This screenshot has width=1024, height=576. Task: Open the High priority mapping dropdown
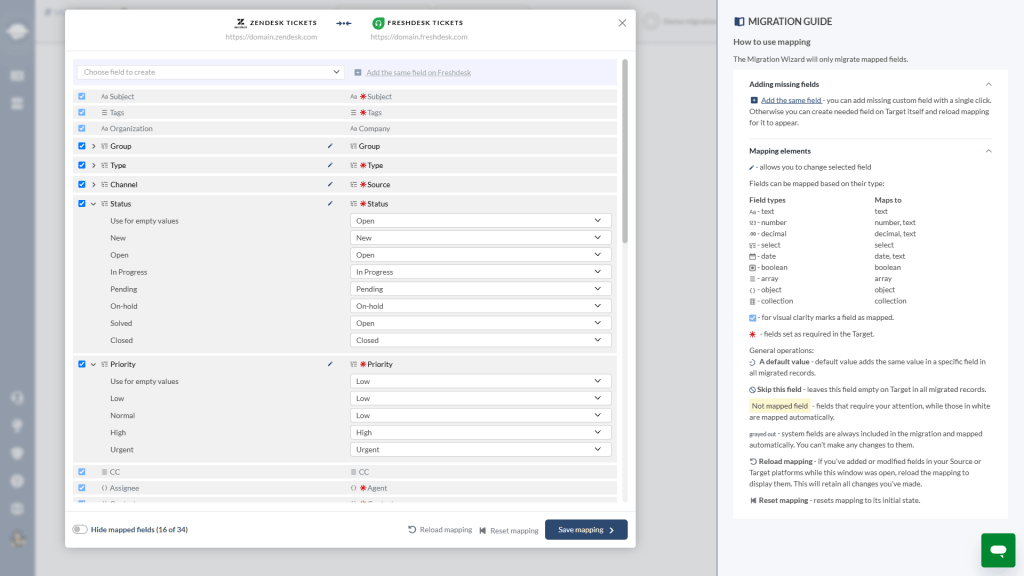[x=481, y=432]
